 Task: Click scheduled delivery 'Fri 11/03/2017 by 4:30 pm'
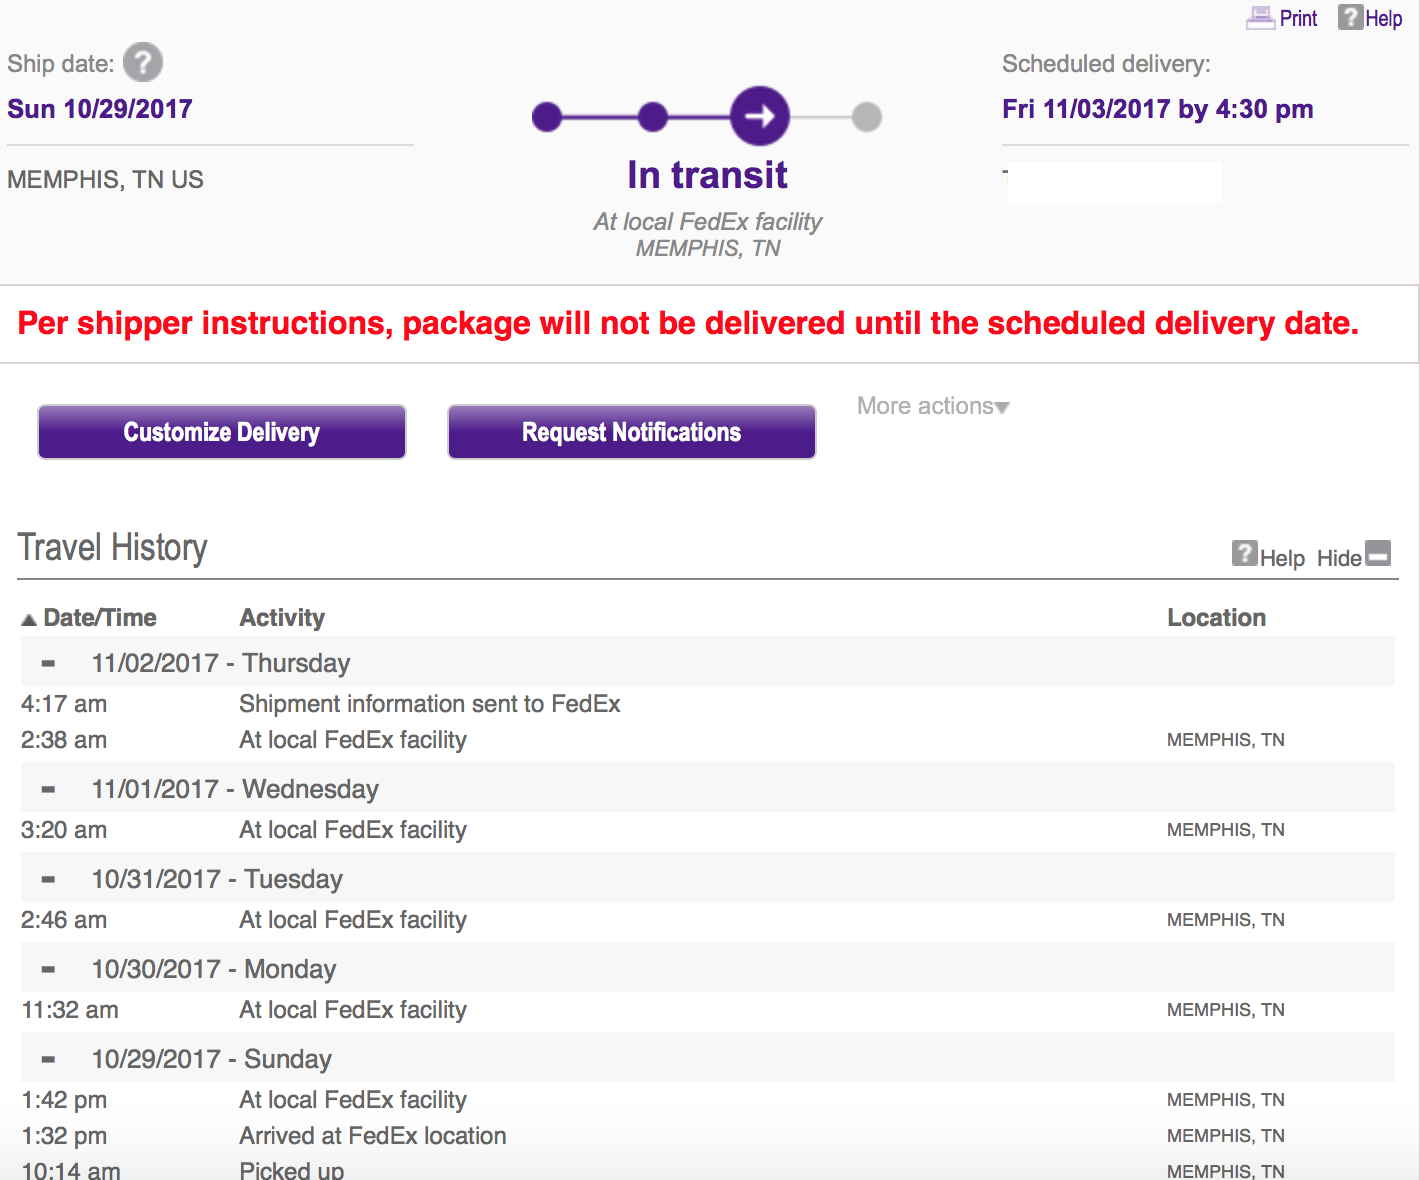[x=1158, y=109]
